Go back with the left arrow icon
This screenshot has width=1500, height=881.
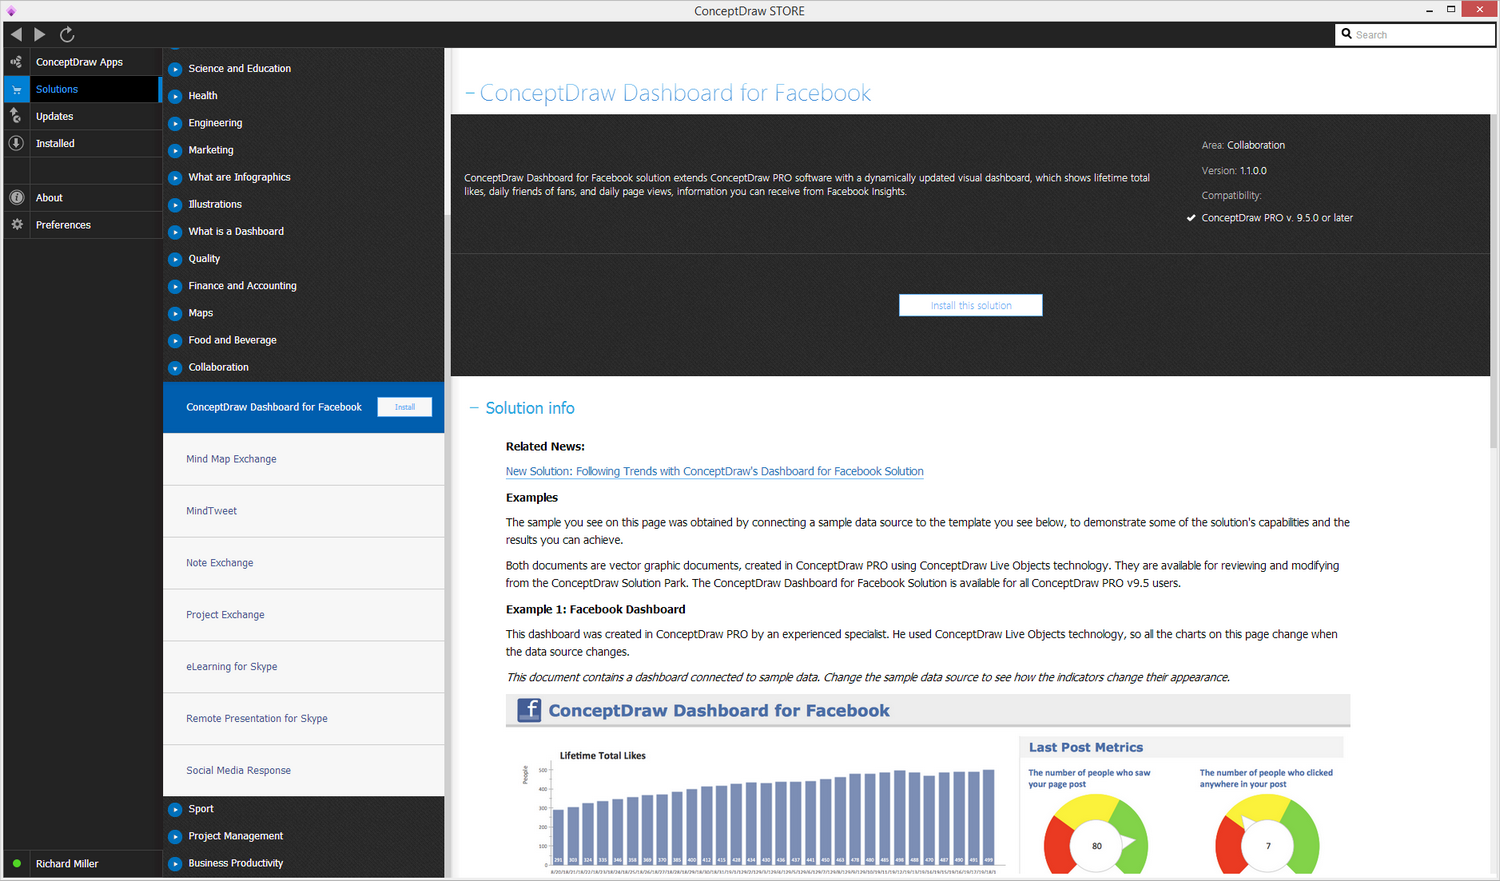pyautogui.click(x=16, y=35)
